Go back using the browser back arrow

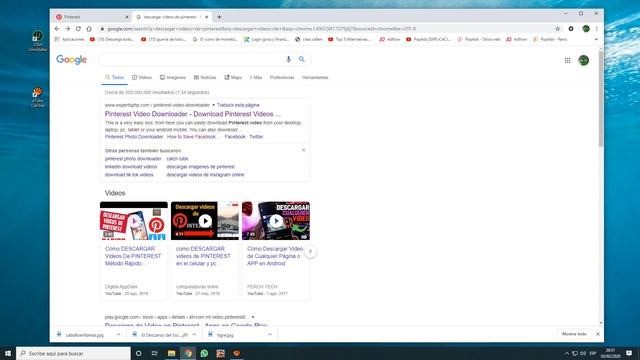coord(57,29)
